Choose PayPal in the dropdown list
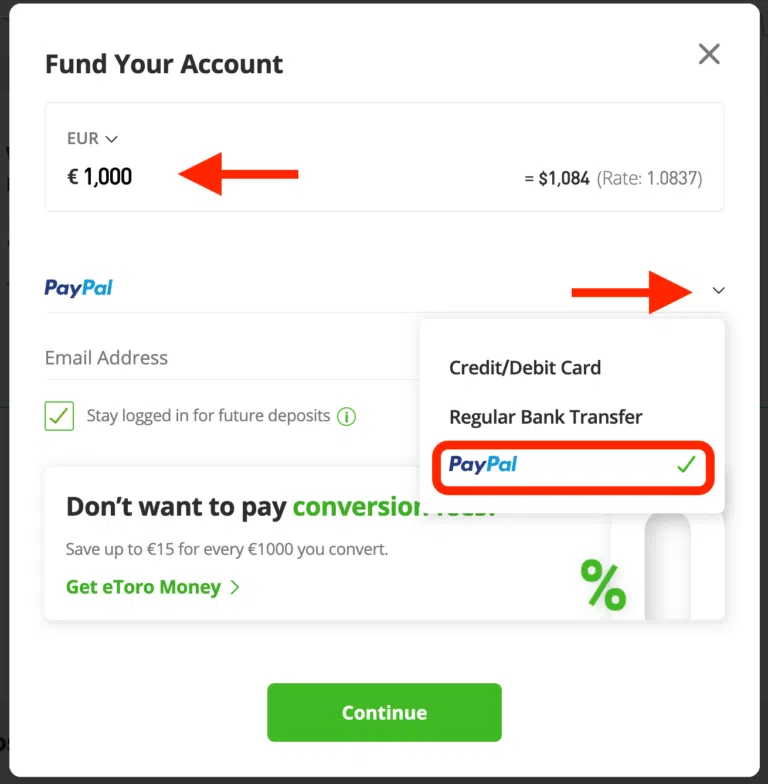Image resolution: width=768 pixels, height=784 pixels. [x=573, y=467]
